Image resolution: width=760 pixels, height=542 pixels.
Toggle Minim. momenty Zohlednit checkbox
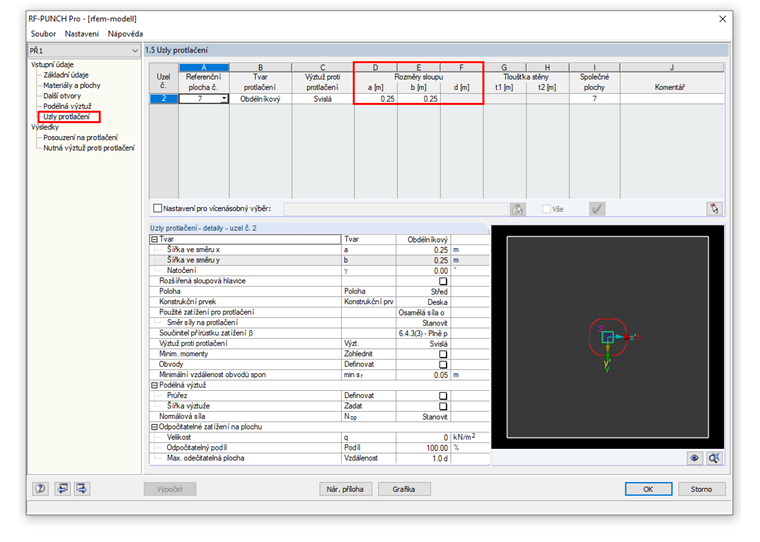click(443, 354)
